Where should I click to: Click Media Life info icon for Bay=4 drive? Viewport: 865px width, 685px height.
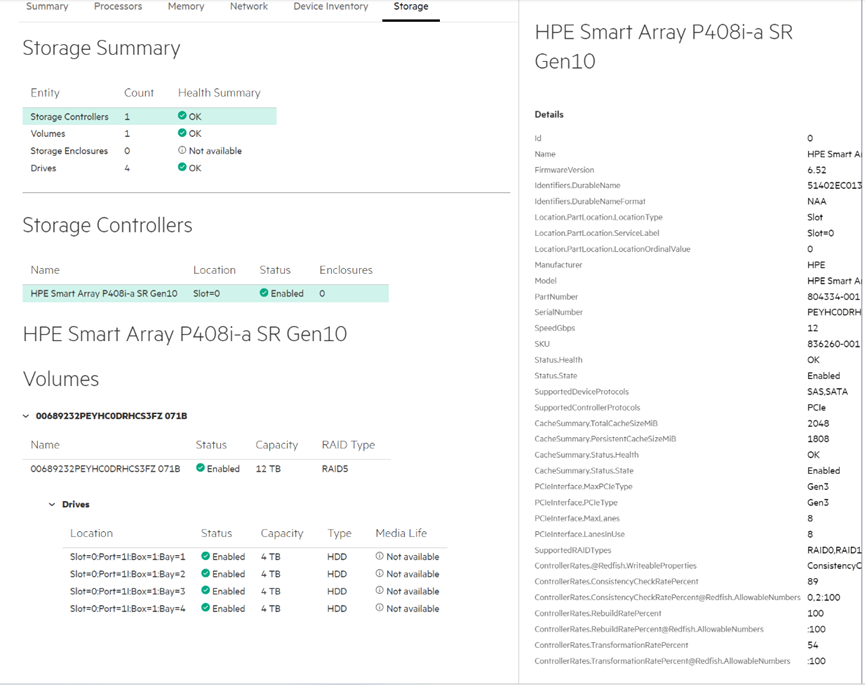click(380, 607)
